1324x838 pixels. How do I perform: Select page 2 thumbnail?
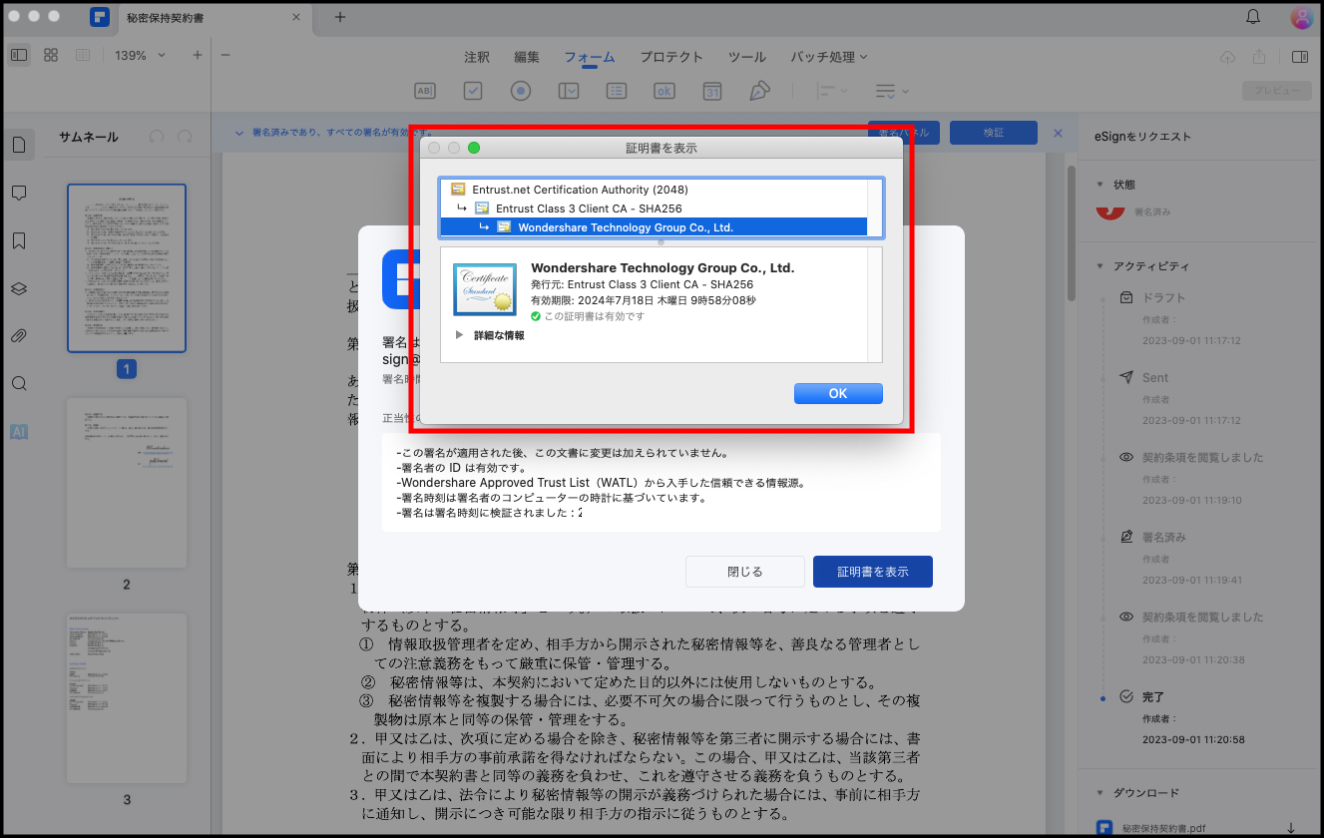pos(127,483)
